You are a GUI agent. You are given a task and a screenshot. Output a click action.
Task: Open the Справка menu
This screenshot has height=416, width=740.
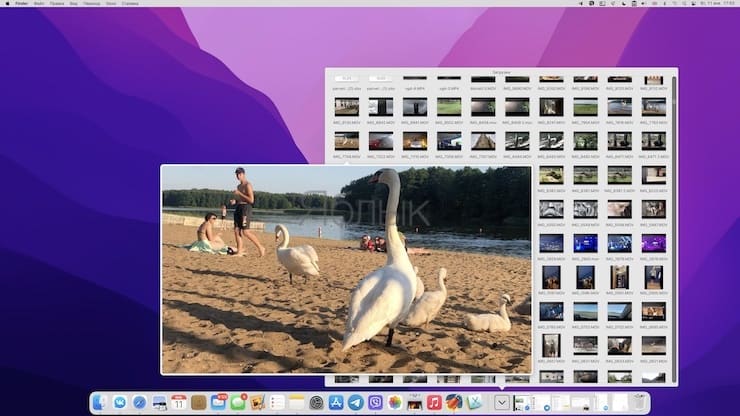click(x=130, y=3)
